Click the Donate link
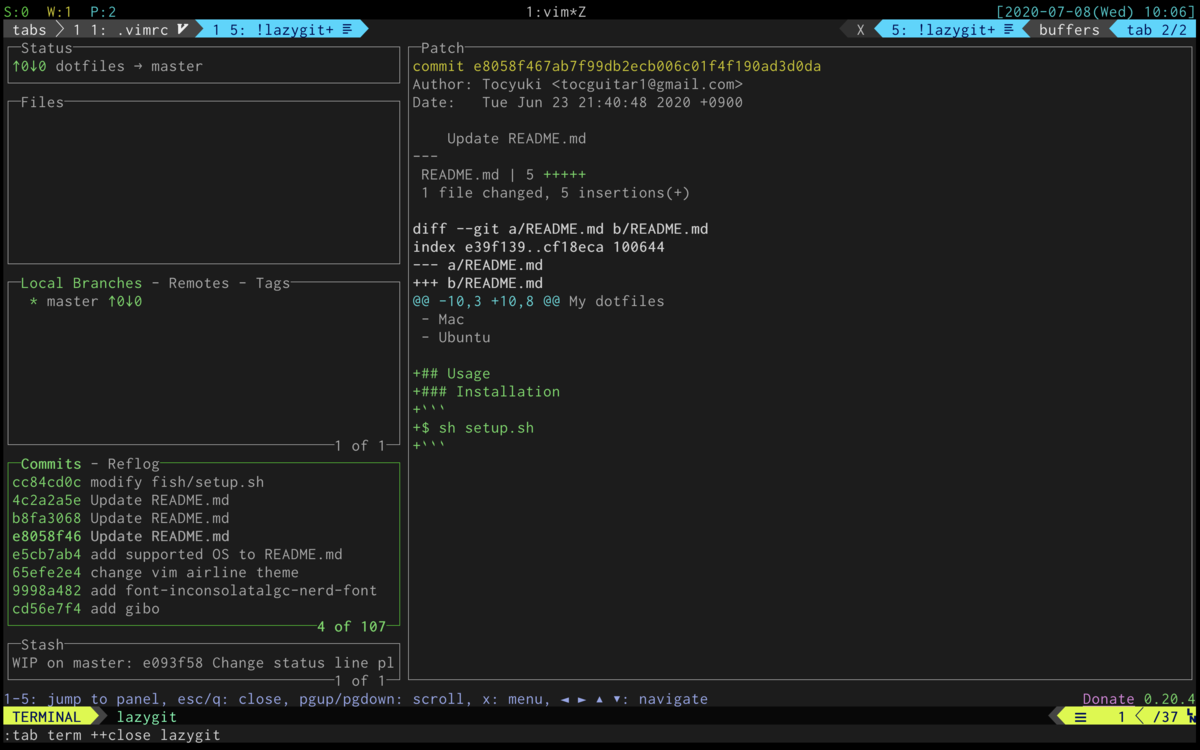This screenshot has height=750, width=1200. click(1108, 699)
